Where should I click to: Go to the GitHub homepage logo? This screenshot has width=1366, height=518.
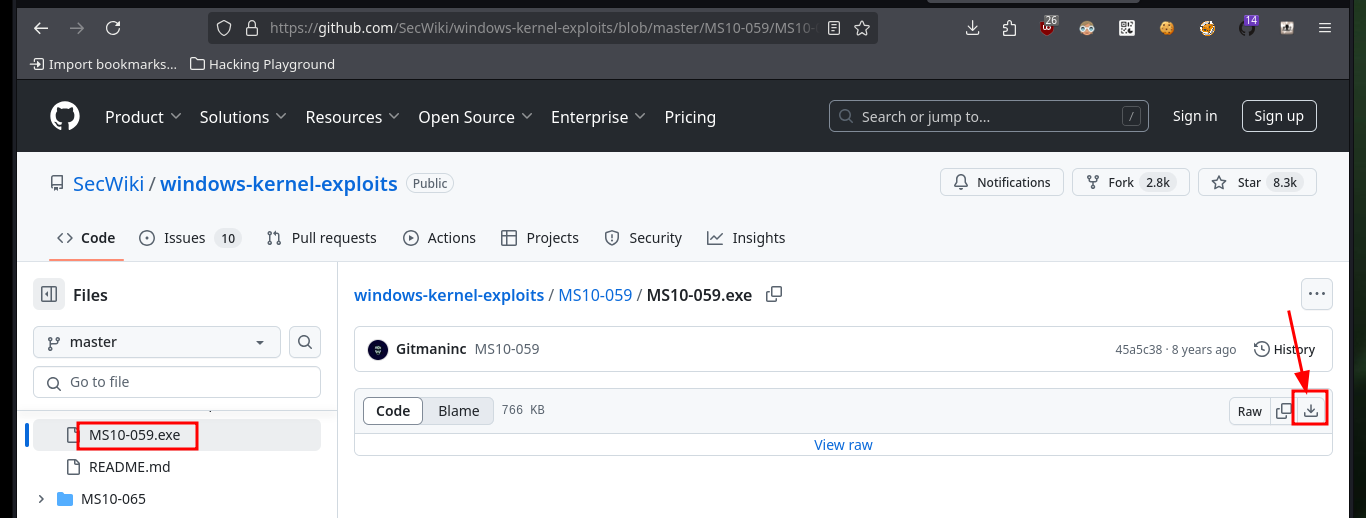point(65,117)
